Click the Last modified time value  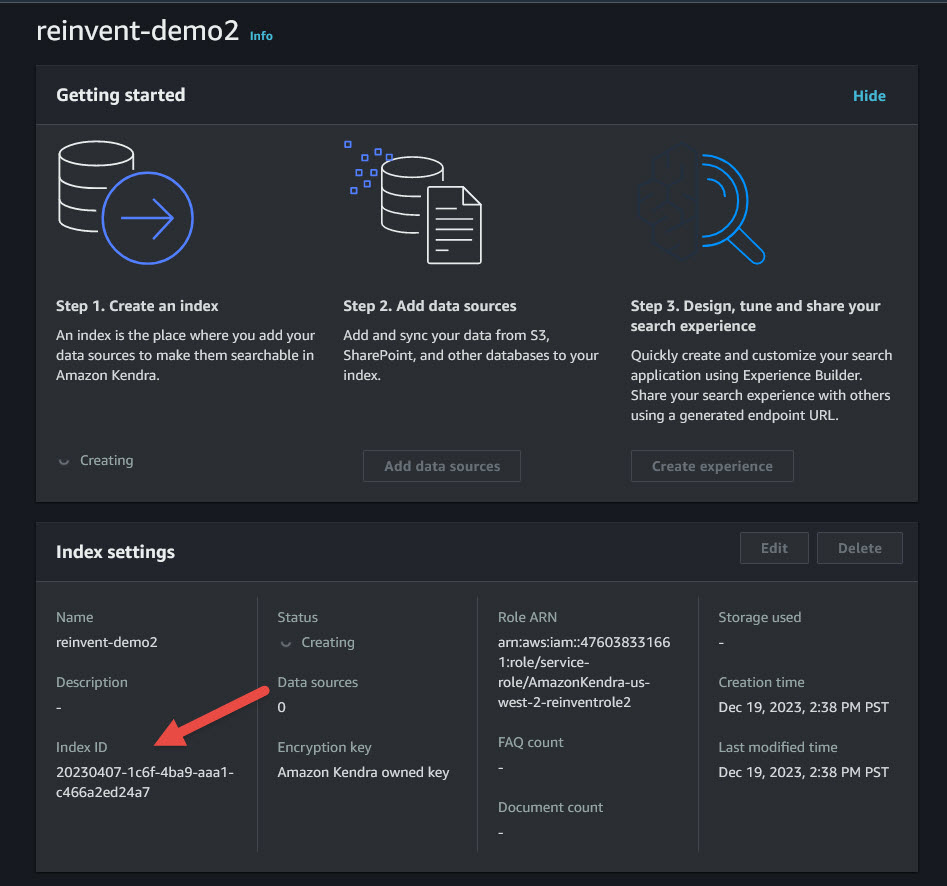pos(804,772)
